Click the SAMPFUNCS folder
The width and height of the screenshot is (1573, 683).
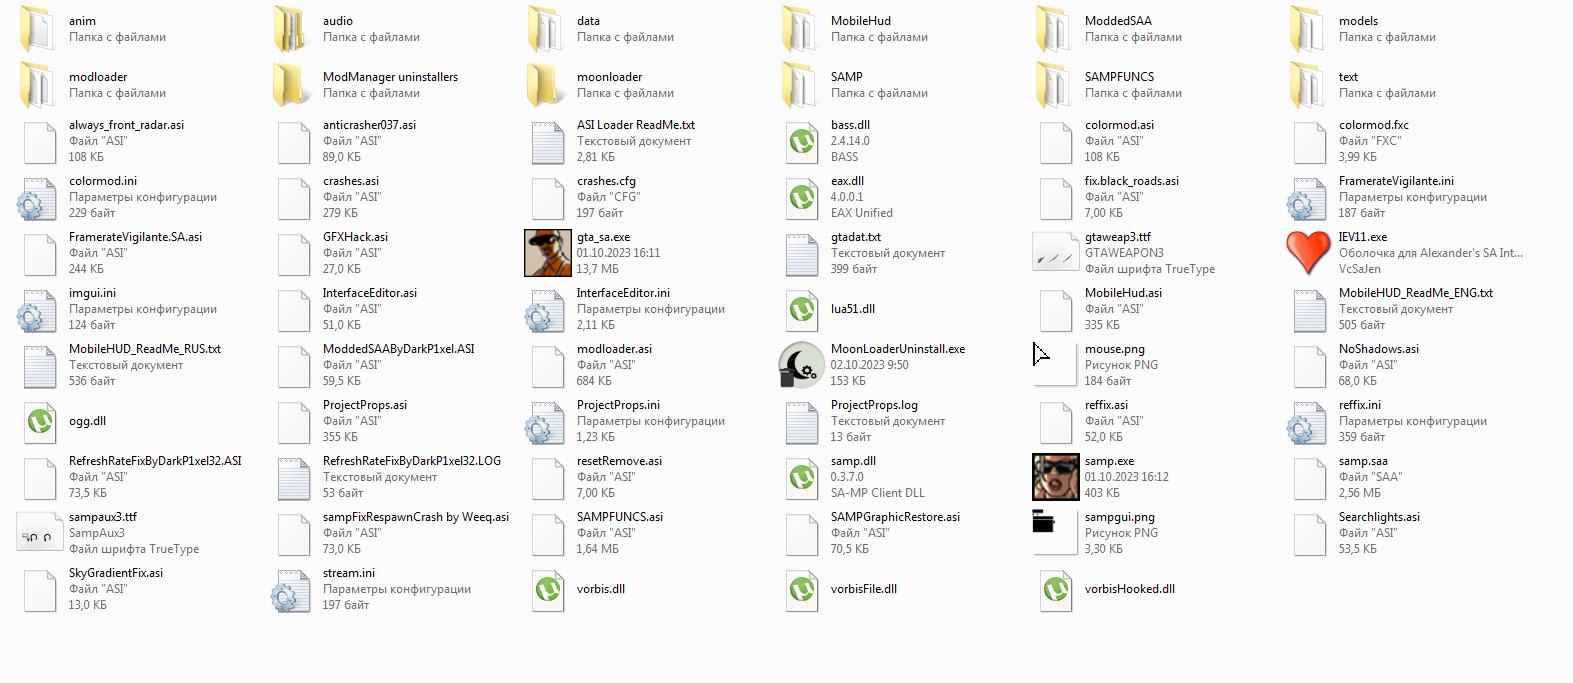tap(1055, 85)
